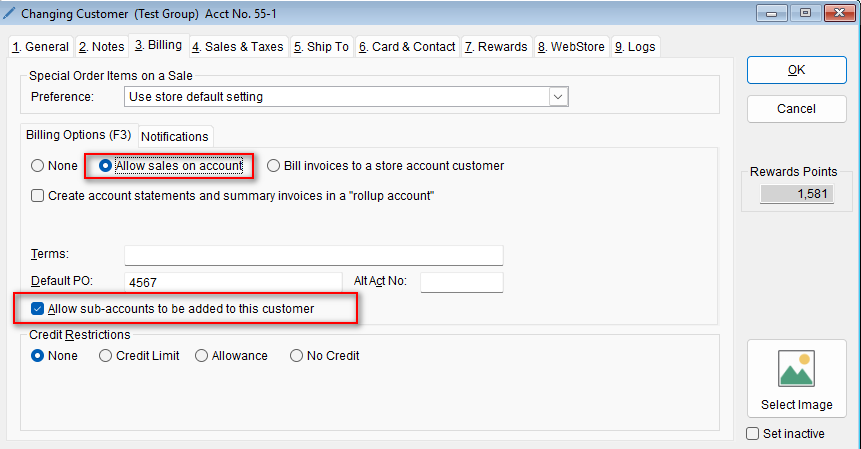861x449 pixels.
Task: Choose the No Credit option
Action: 296,356
